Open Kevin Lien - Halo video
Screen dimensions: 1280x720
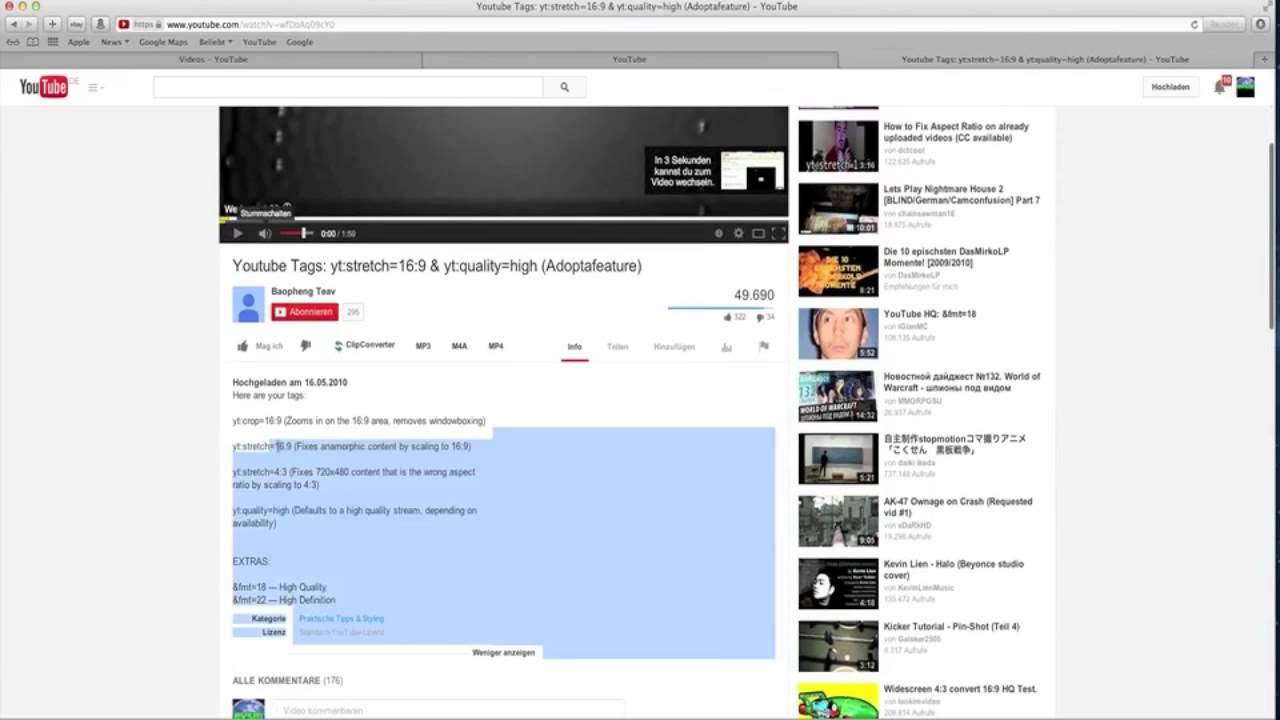953,569
